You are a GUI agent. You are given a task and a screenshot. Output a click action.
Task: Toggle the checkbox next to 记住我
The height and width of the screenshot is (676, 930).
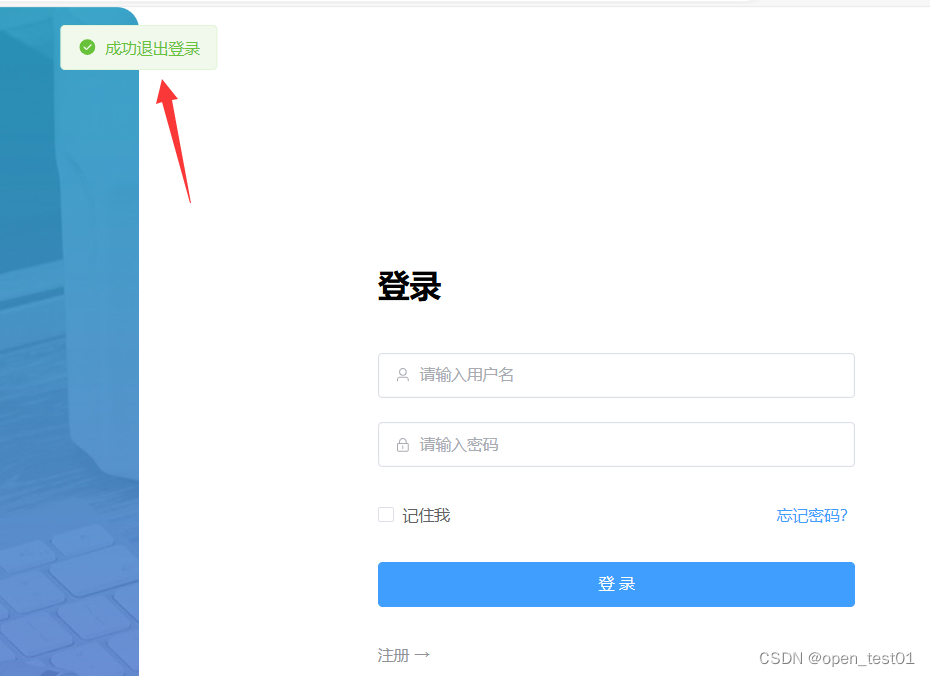(385, 514)
